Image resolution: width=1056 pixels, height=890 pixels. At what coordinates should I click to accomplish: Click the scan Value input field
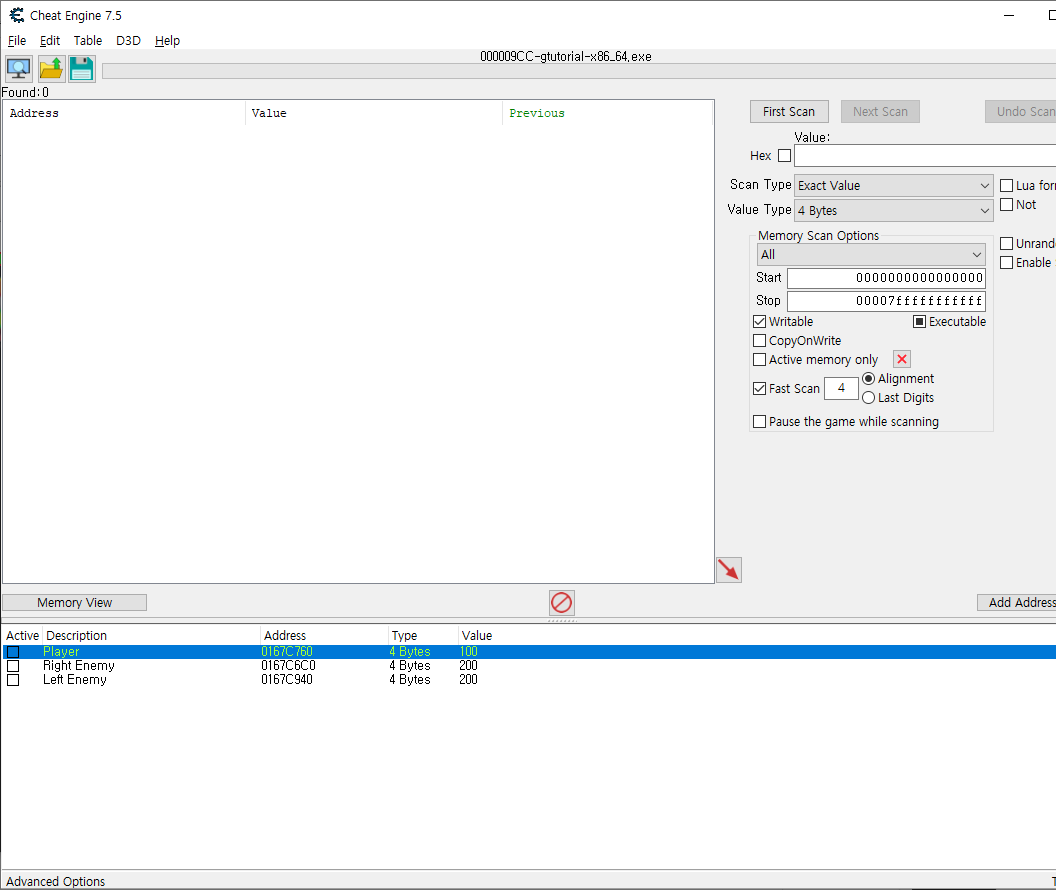point(925,156)
